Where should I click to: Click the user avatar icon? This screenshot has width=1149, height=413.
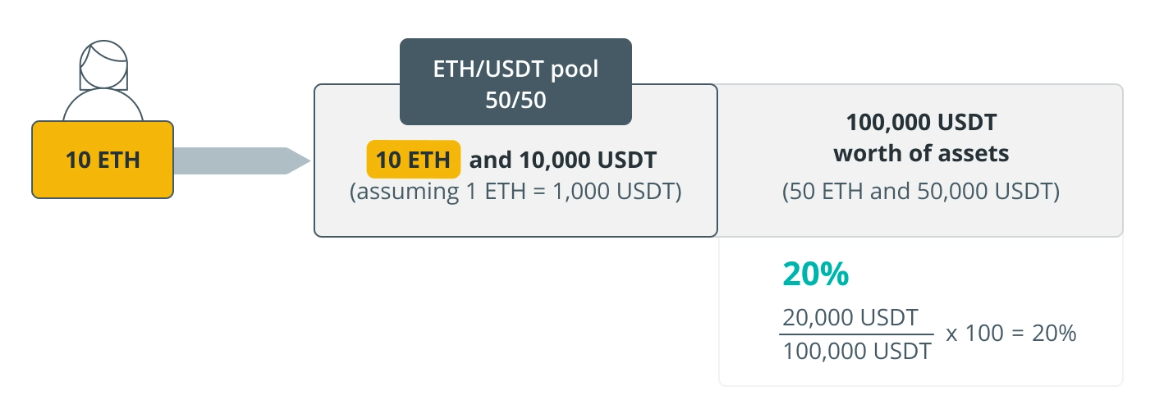point(103,81)
